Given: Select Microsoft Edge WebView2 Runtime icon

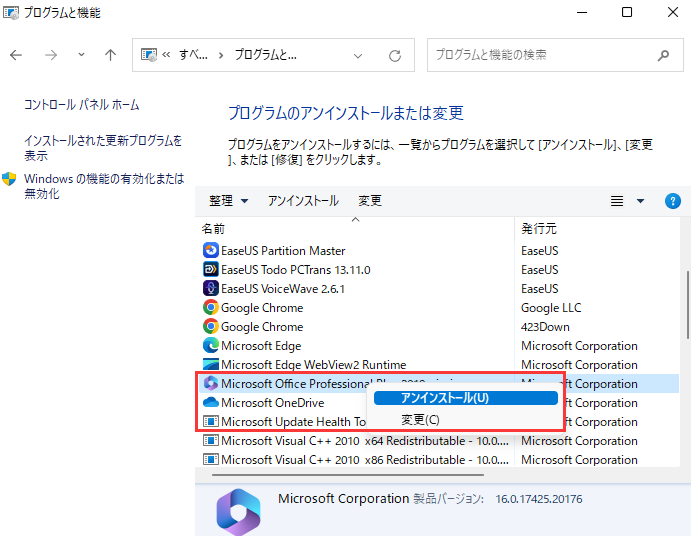Looking at the screenshot, I should pyautogui.click(x=211, y=364).
